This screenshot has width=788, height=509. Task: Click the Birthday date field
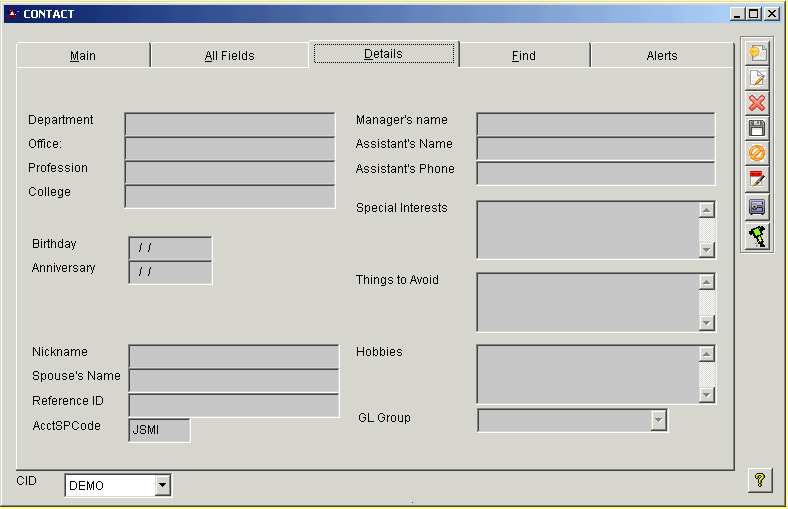(170, 248)
